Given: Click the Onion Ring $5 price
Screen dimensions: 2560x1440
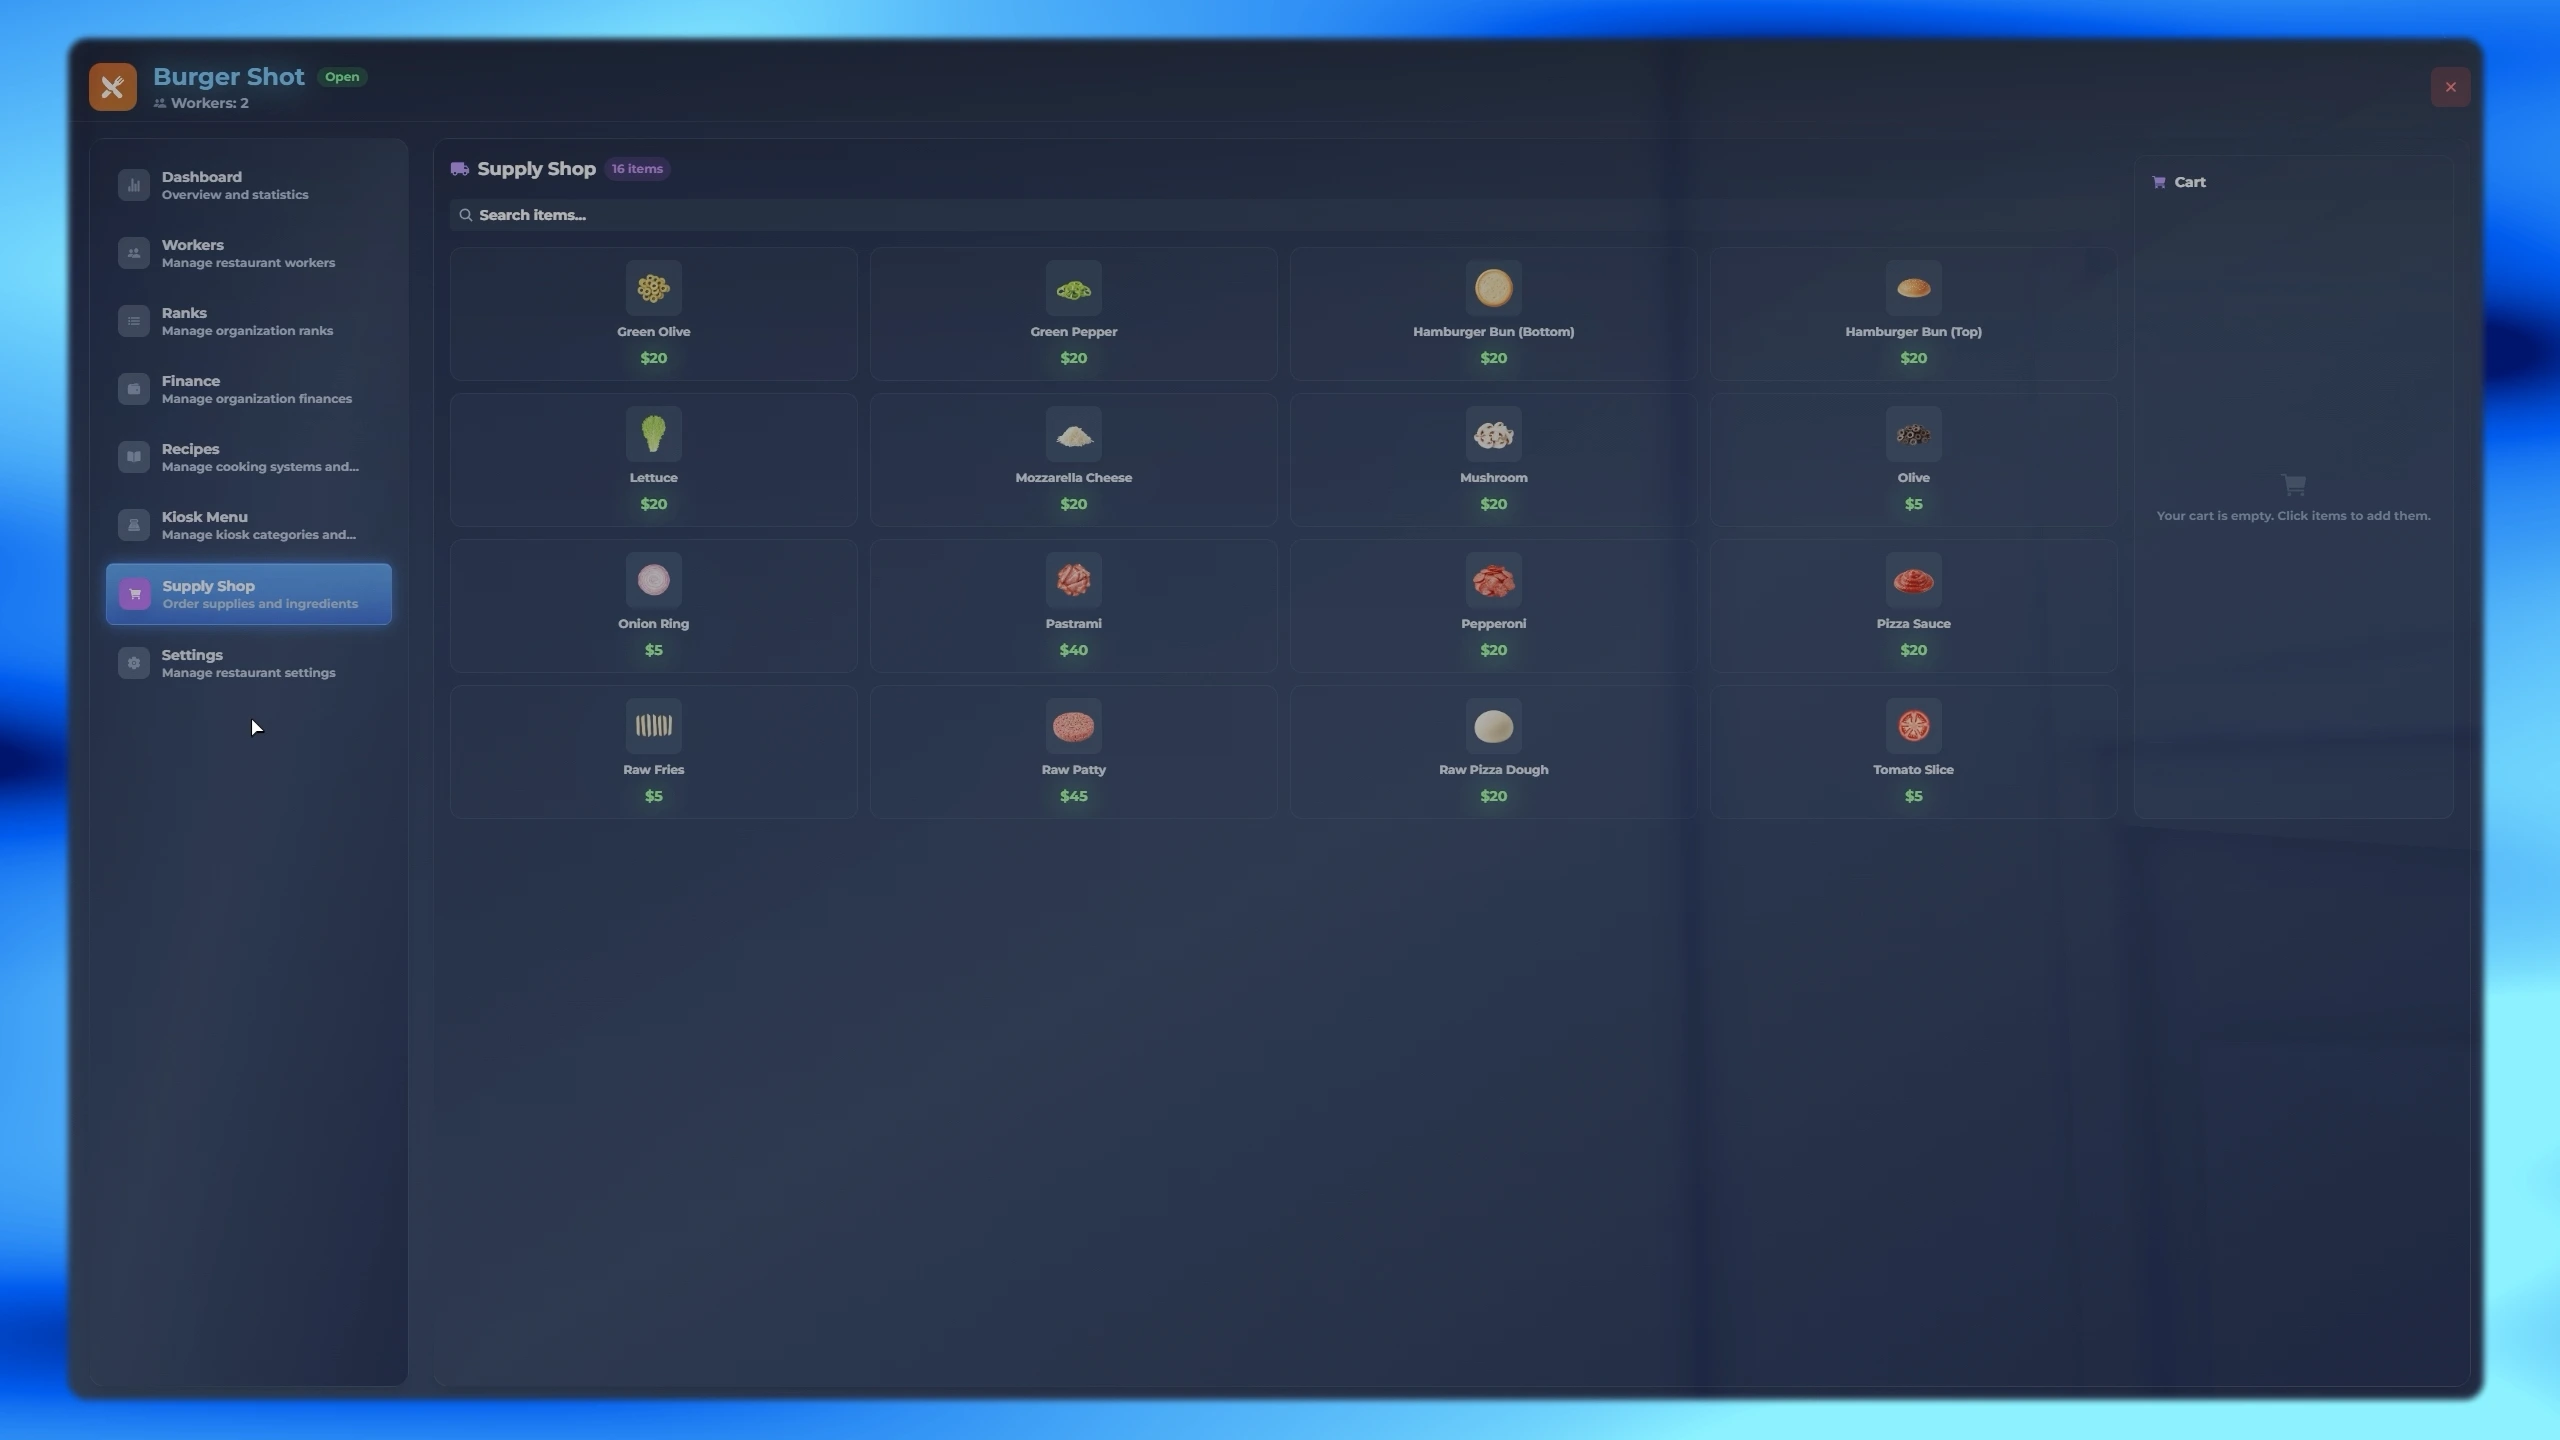Looking at the screenshot, I should pyautogui.click(x=653, y=650).
